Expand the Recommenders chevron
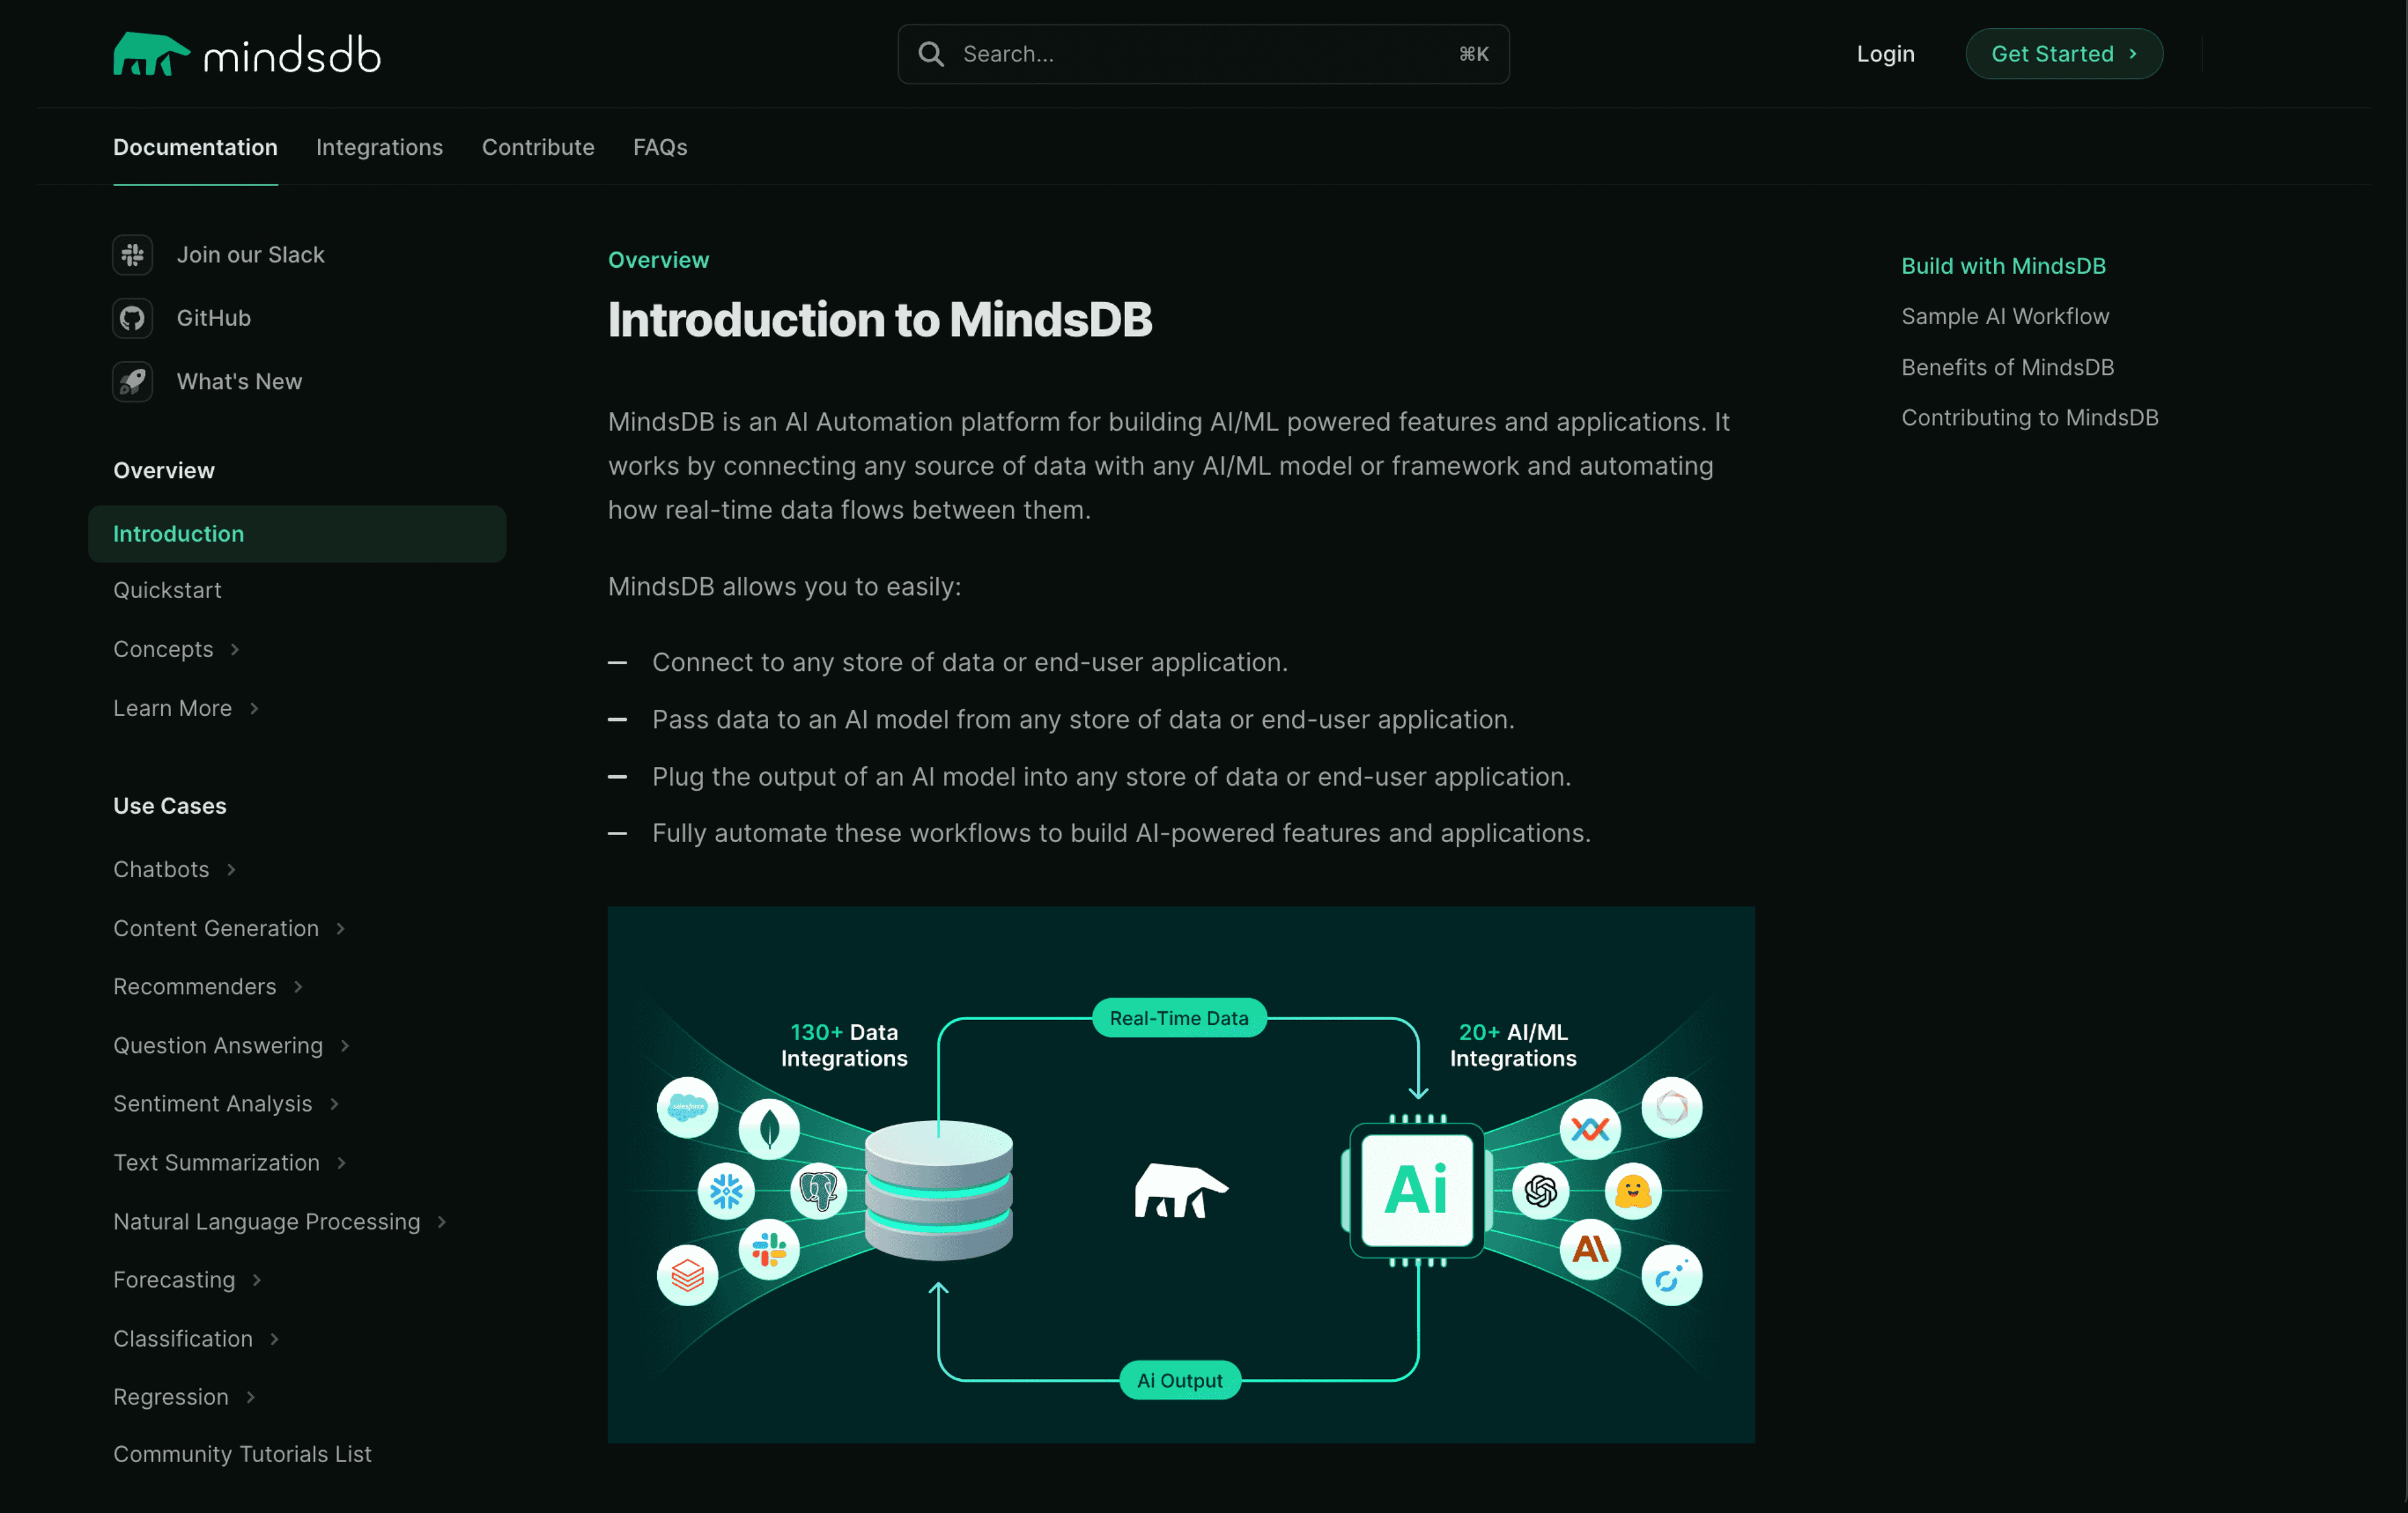Screen dimensions: 2408x1513 coord(298,987)
